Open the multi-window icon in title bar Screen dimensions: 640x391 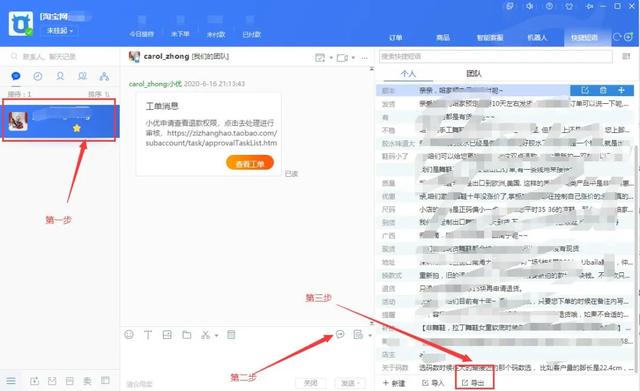point(510,6)
